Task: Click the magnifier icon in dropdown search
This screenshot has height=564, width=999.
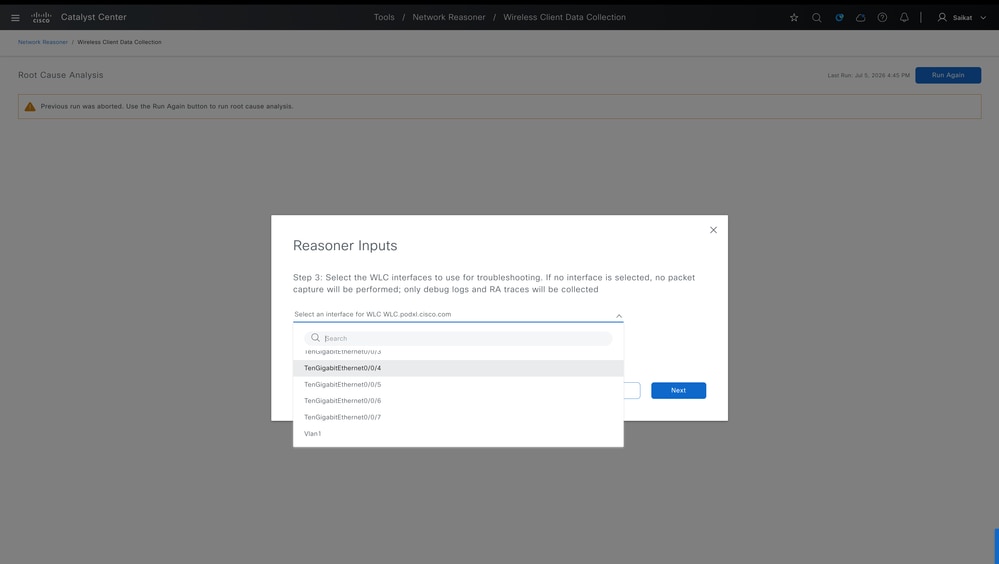Action: click(315, 338)
